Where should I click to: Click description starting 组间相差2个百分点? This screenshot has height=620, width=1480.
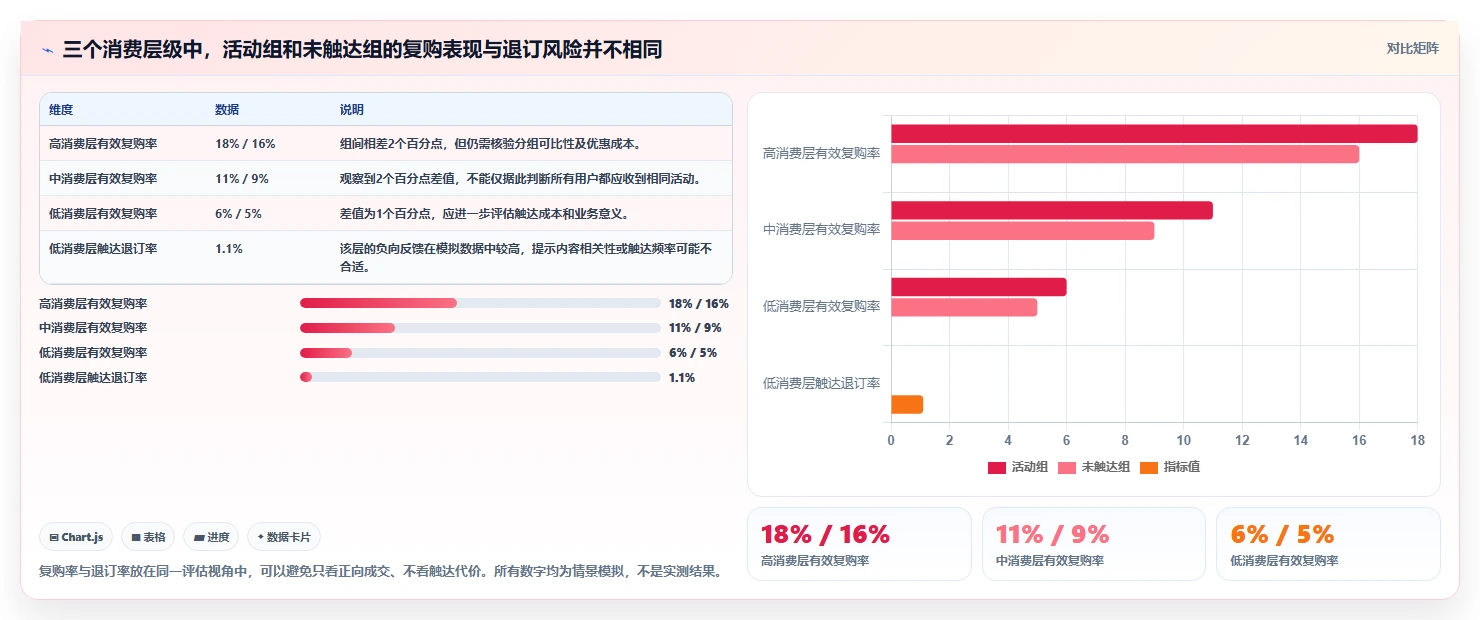click(x=491, y=143)
